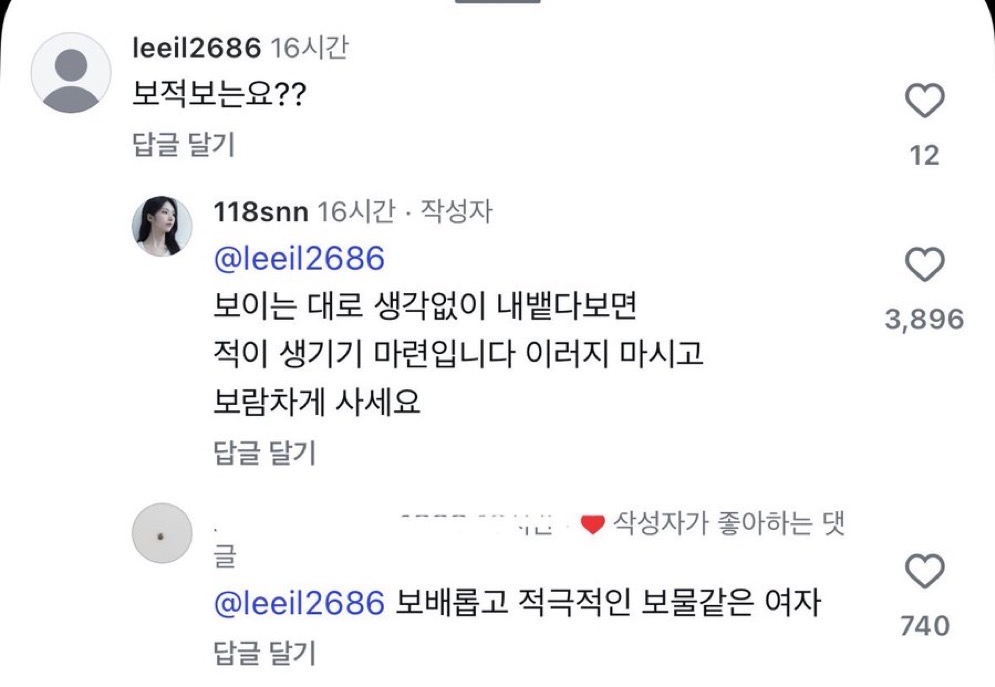Image resolution: width=995 pixels, height=687 pixels.
Task: Open leeil2686's default gray avatar
Action: 70,73
